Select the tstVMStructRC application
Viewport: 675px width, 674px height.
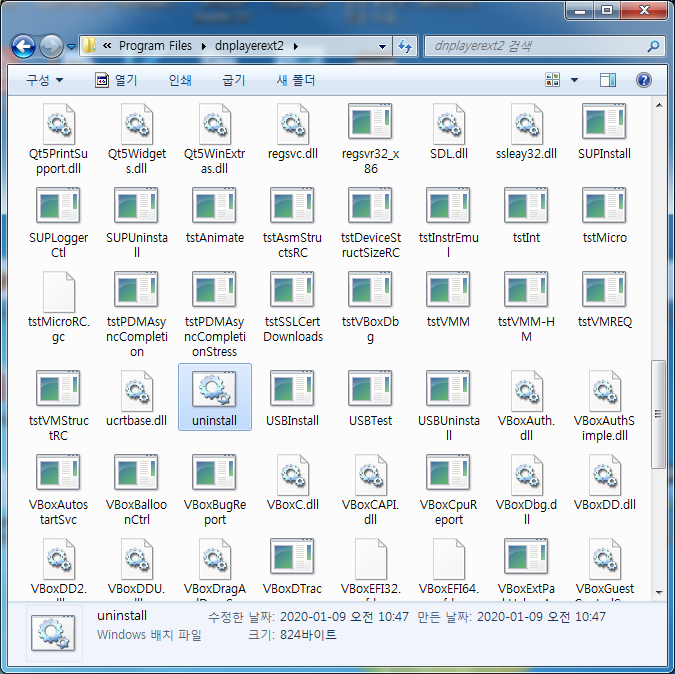point(59,406)
